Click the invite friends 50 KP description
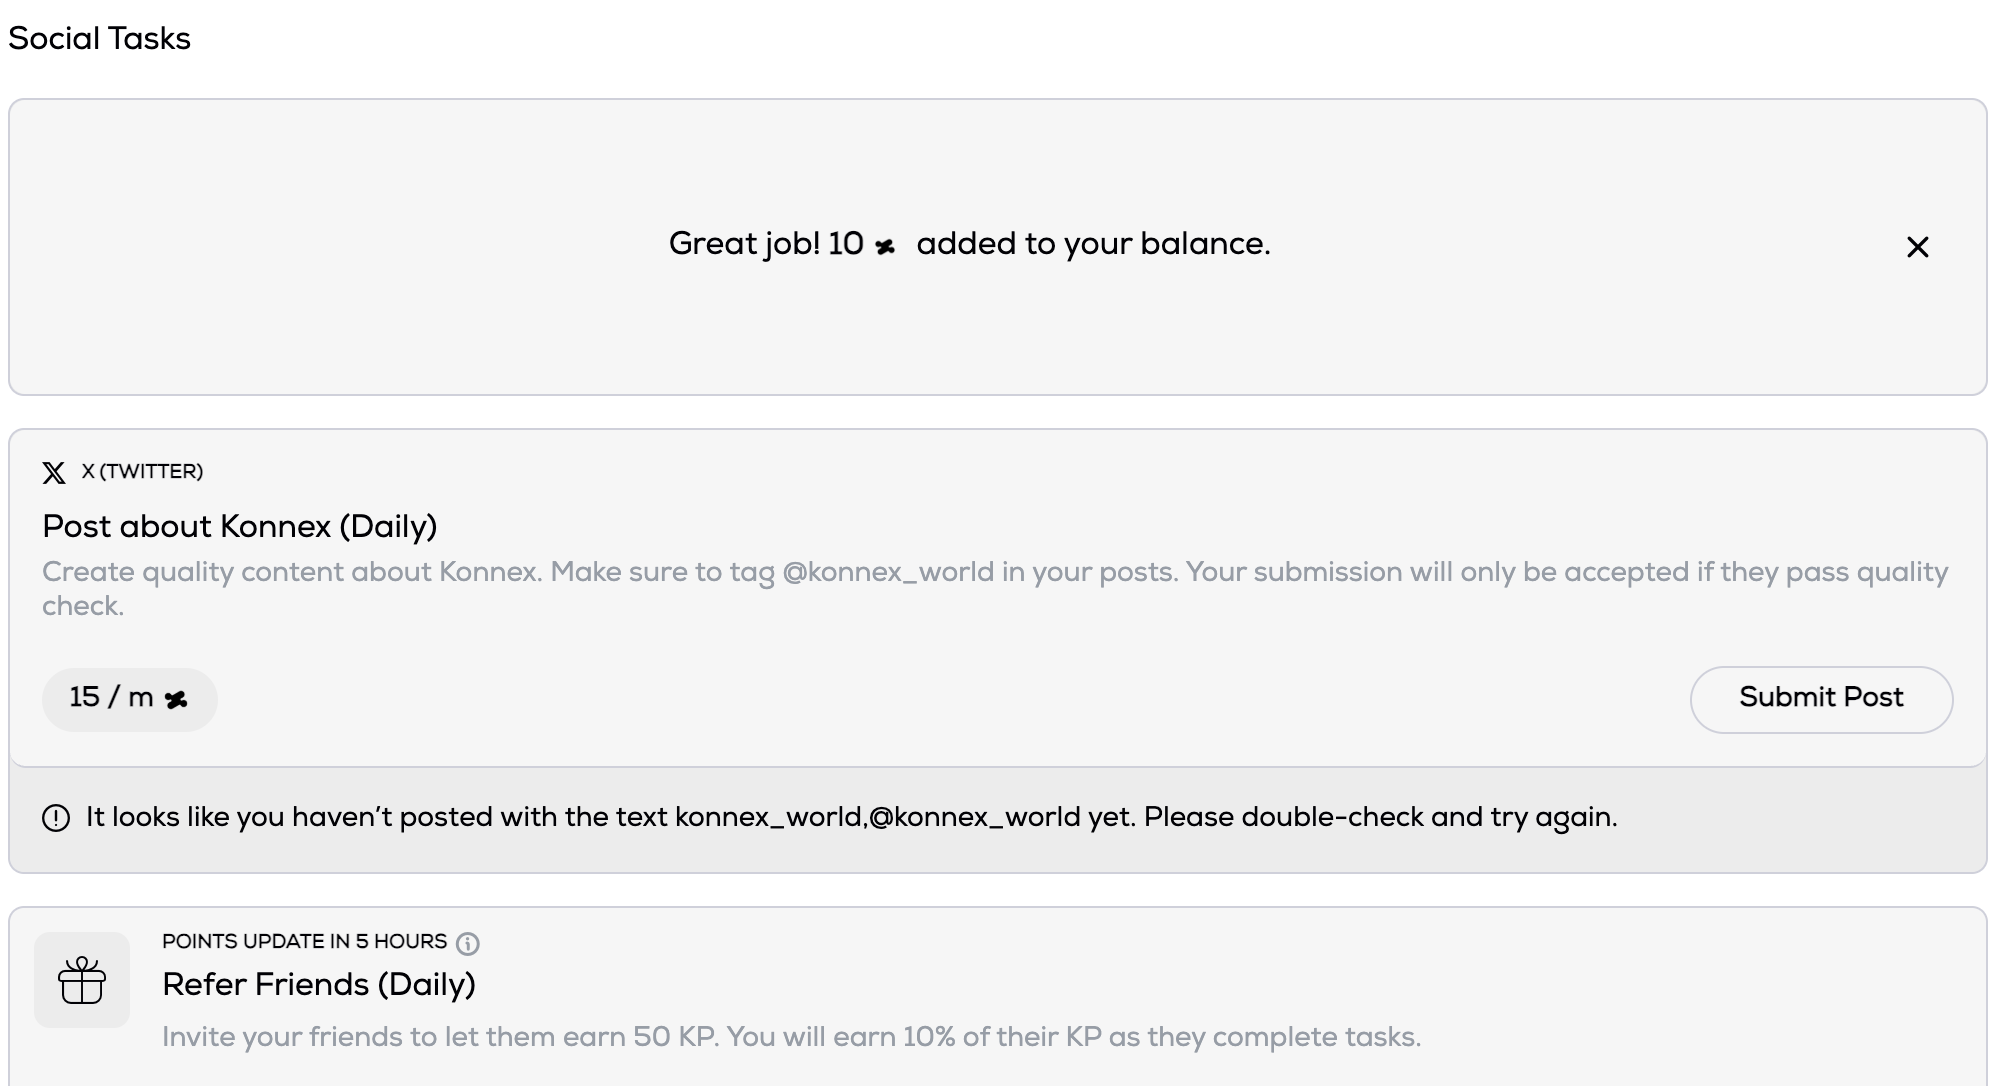This screenshot has height=1086, width=2008. [791, 1037]
